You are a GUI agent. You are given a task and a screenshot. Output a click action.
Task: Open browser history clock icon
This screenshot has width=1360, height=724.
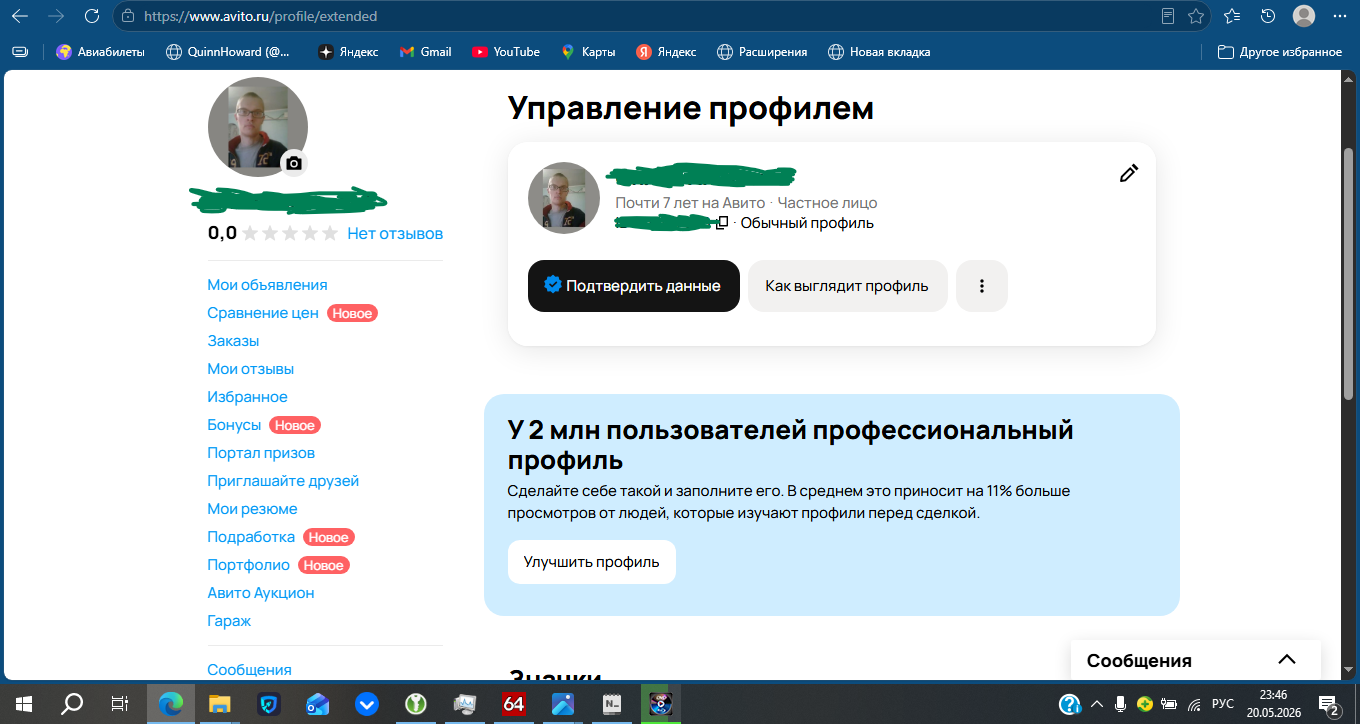[1268, 16]
